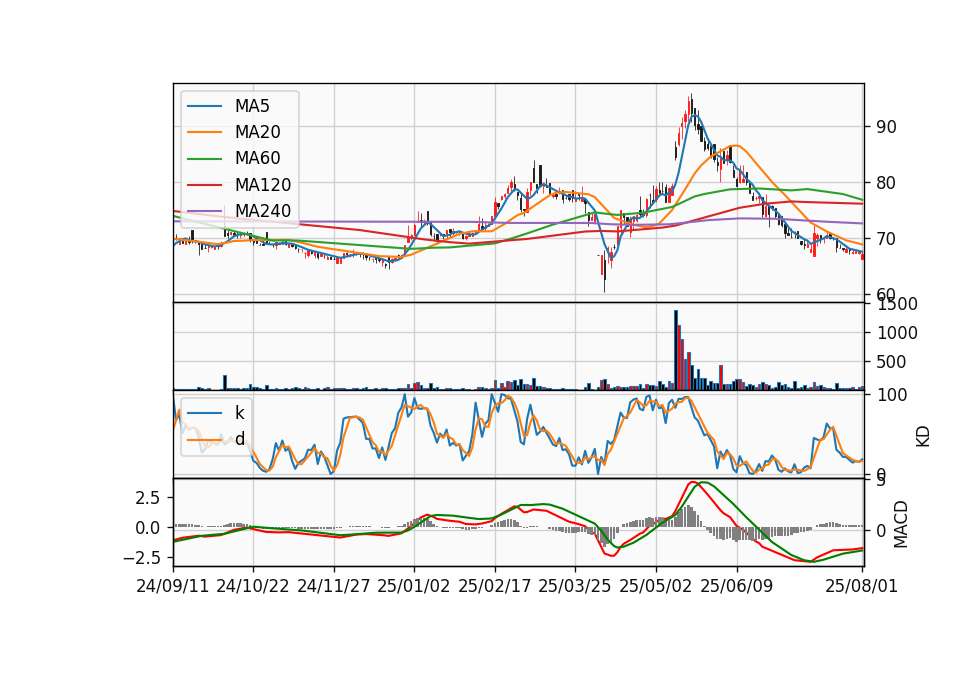The height and width of the screenshot is (690, 960).
Task: Click the 24/11/27 date axis label
Action: click(334, 586)
